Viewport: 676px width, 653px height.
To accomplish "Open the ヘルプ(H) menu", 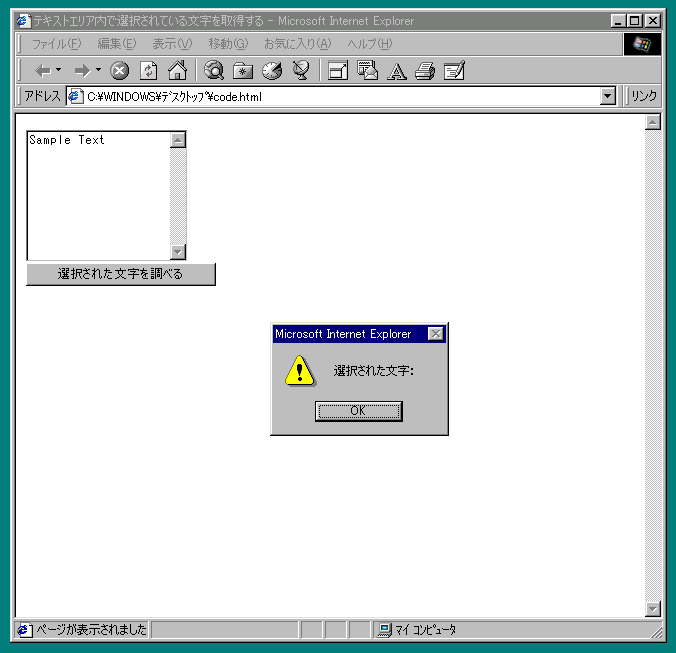I will (370, 44).
